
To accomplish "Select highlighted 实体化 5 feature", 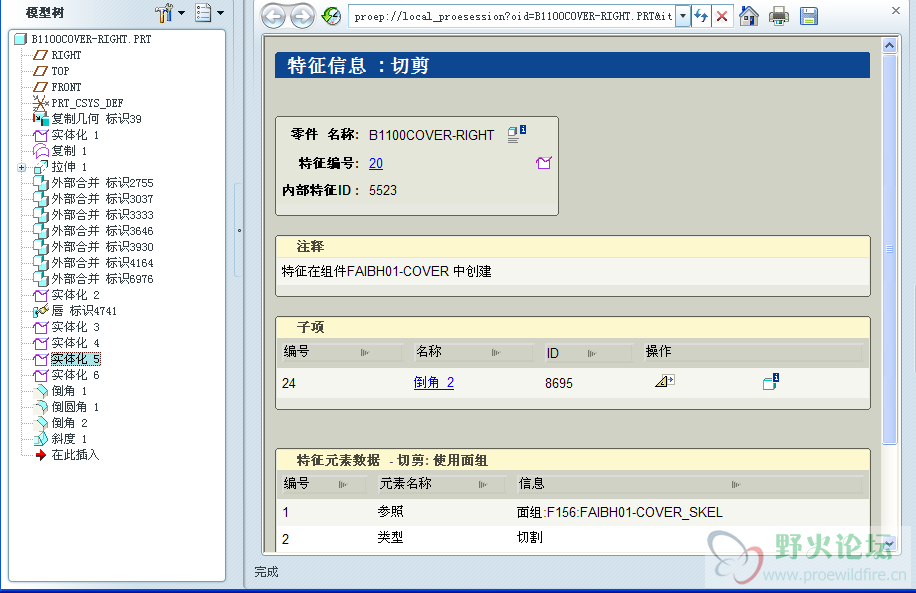I will click(x=75, y=359).
